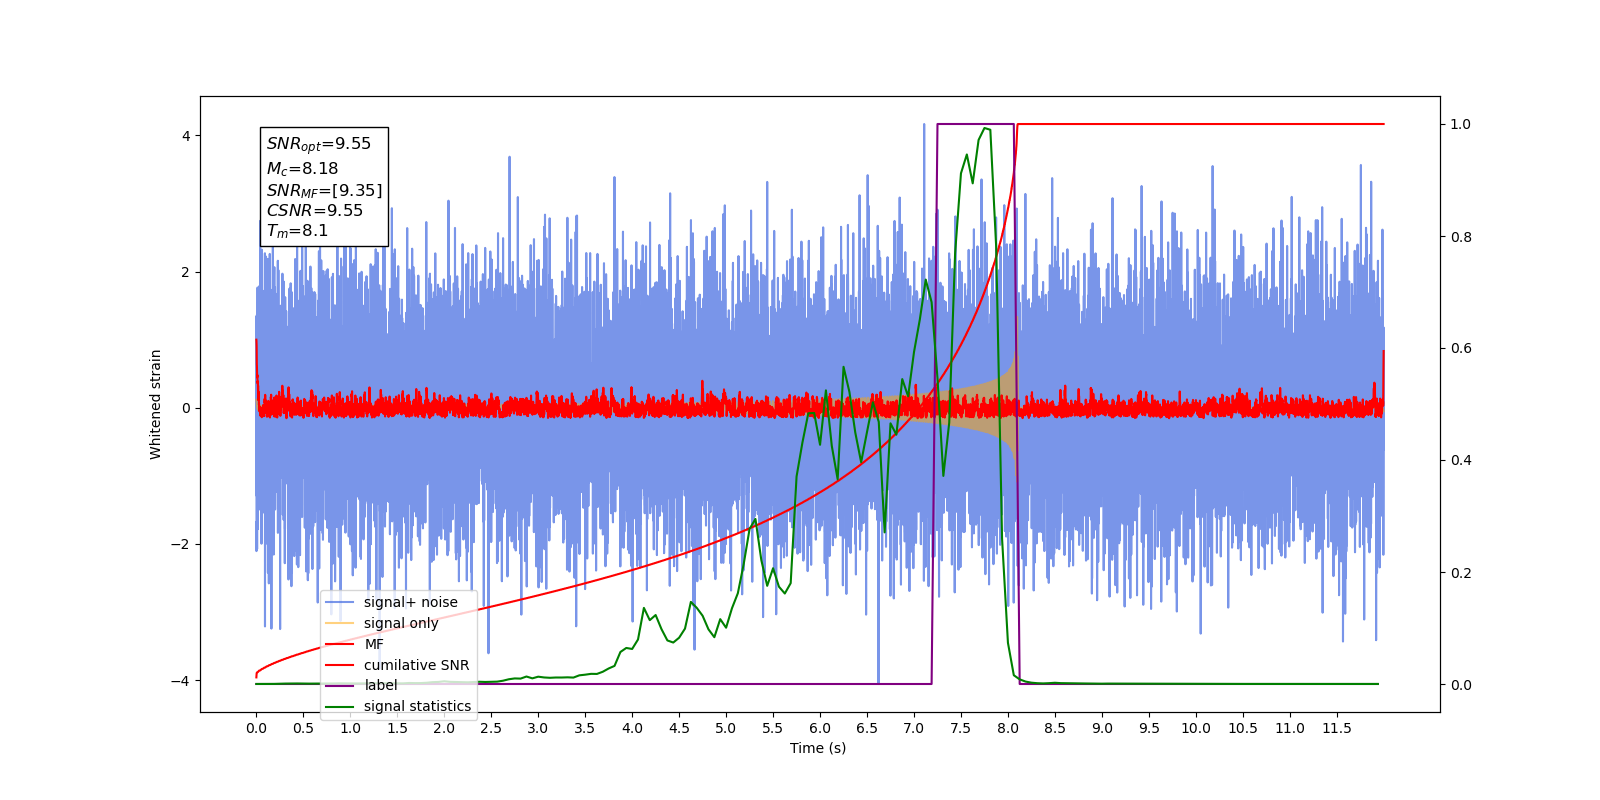Click the 6.5 tick on the time axis
The image size is (1600, 800).
(x=867, y=728)
